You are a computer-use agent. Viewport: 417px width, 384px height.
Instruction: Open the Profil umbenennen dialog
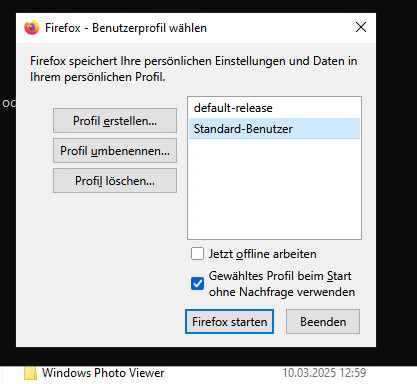click(x=115, y=151)
